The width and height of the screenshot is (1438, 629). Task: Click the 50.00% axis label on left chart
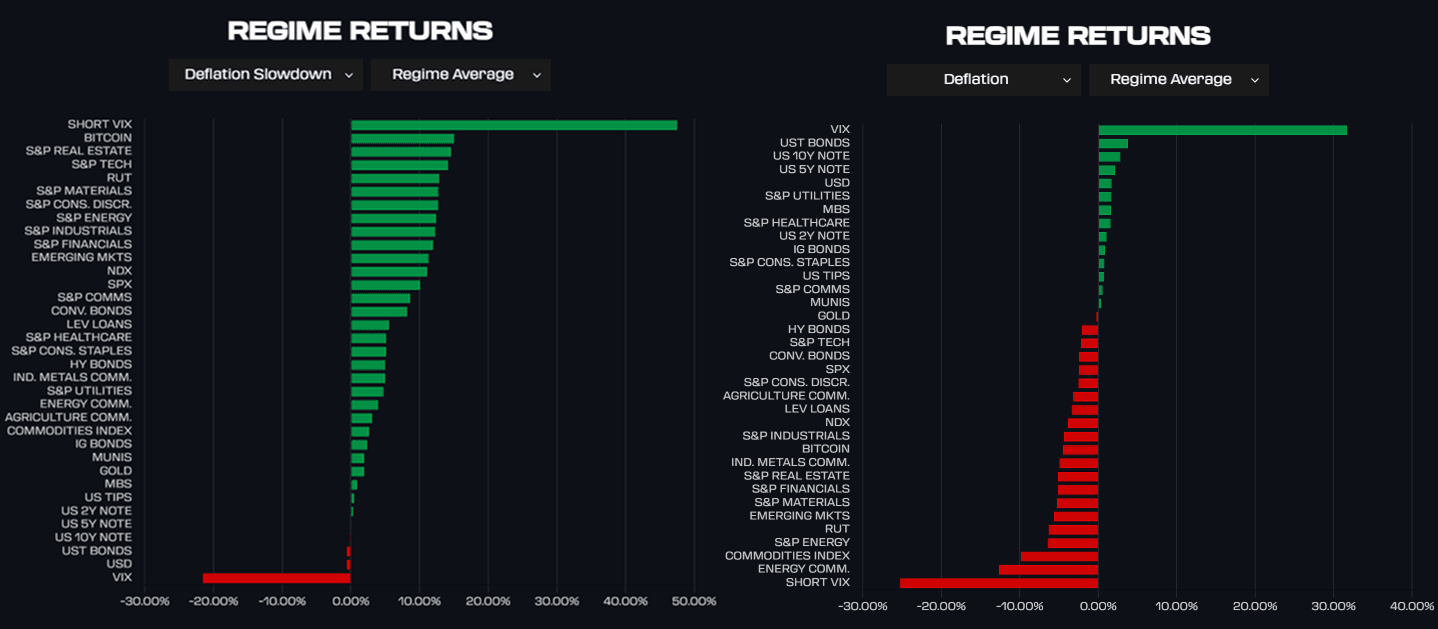coord(694,602)
